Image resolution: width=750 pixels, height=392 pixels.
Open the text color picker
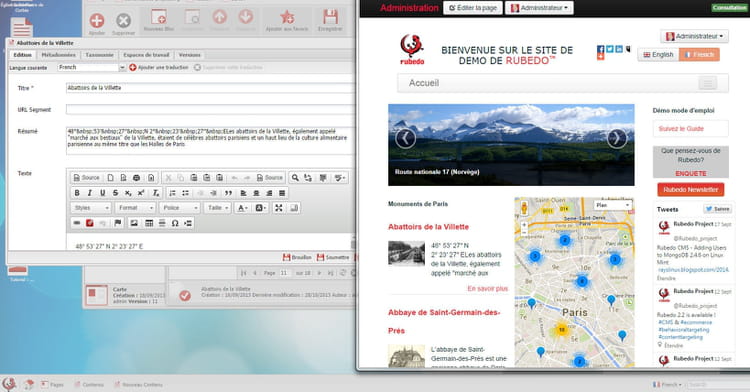pyautogui.click(x=243, y=207)
